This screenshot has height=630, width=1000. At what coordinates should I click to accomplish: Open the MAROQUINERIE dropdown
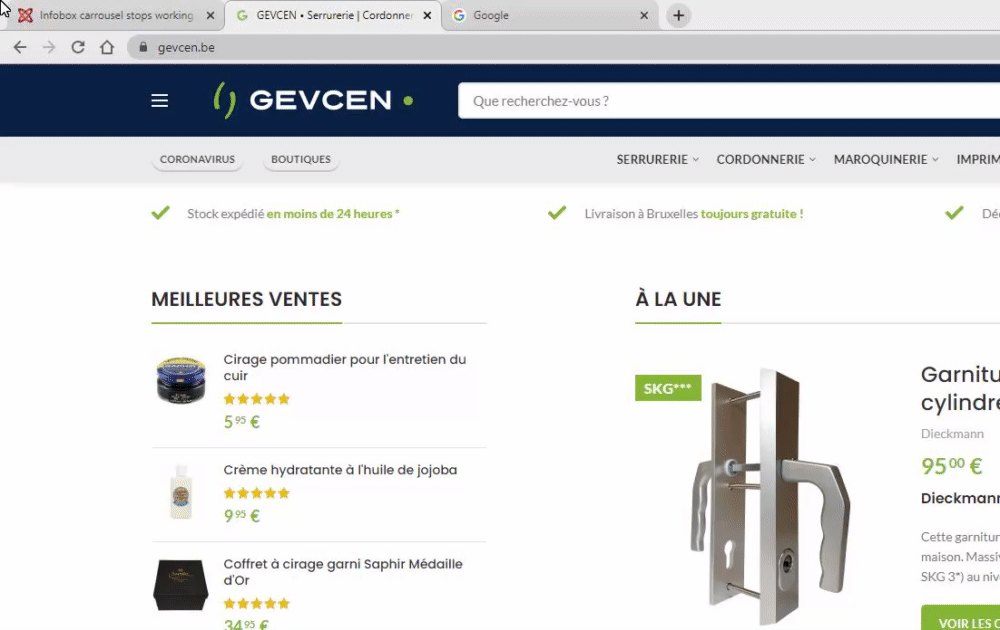[886, 159]
